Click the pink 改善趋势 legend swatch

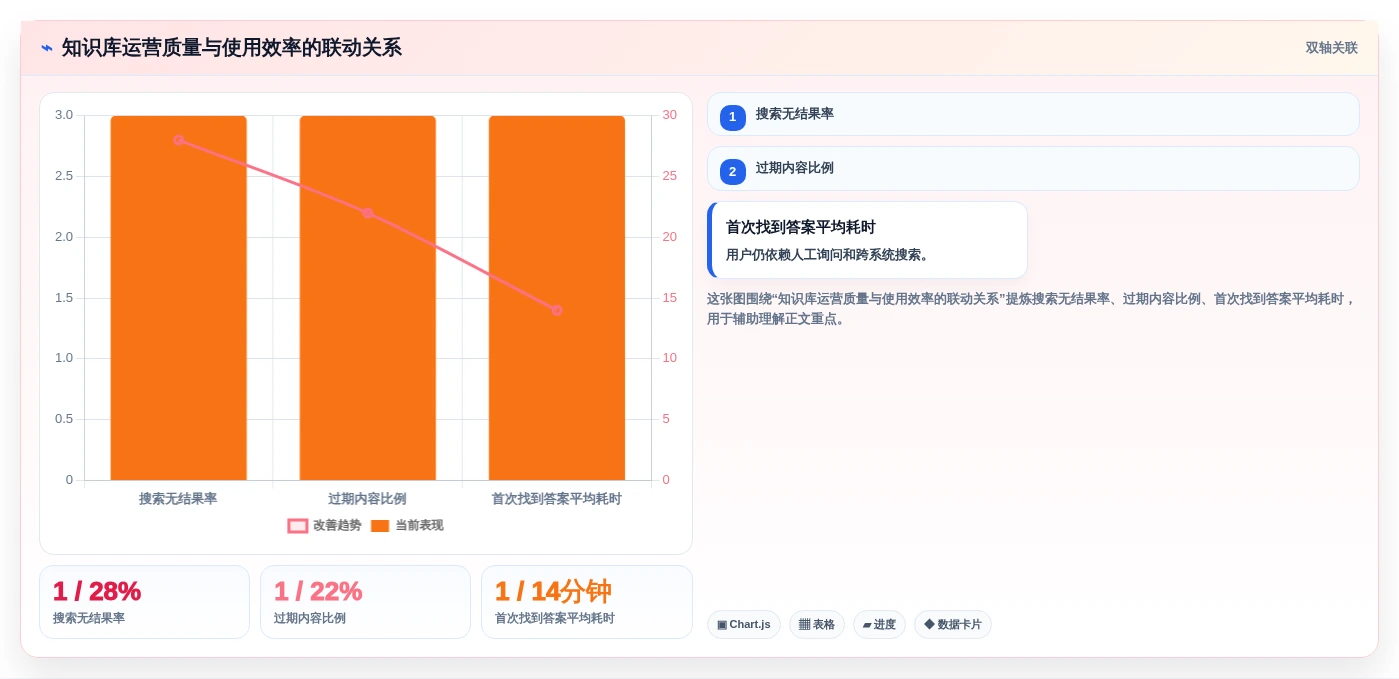[298, 526]
